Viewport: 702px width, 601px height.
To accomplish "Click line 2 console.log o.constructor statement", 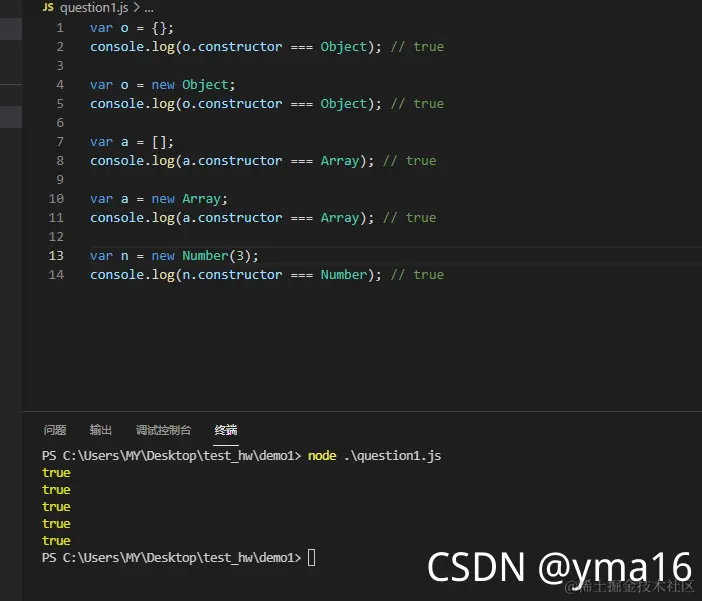I will [x=235, y=47].
